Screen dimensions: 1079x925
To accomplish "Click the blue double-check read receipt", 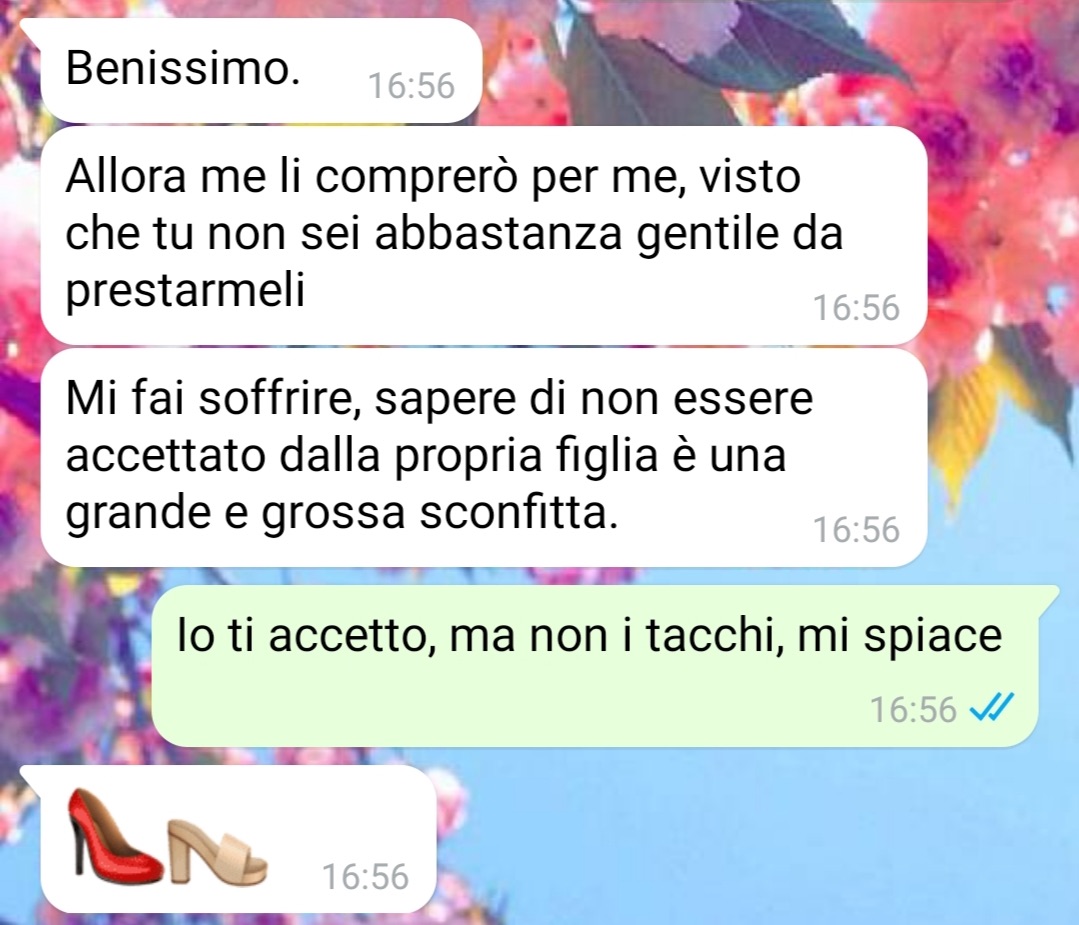I will [992, 707].
